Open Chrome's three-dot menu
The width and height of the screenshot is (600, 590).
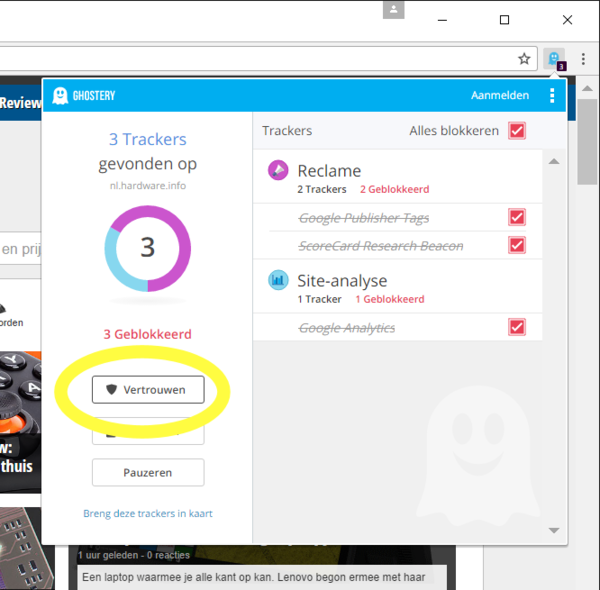click(583, 59)
